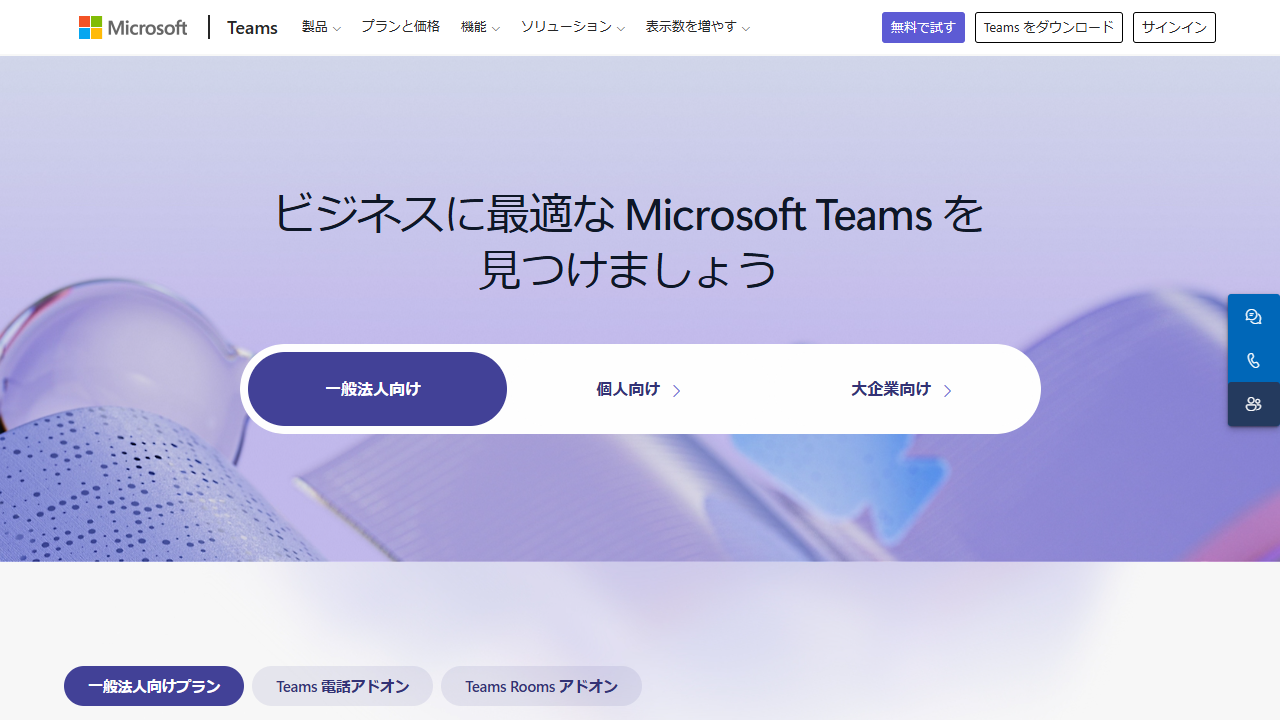Select the 大企業向け audience tab
Viewport: 1280px width, 720px height.
901,389
